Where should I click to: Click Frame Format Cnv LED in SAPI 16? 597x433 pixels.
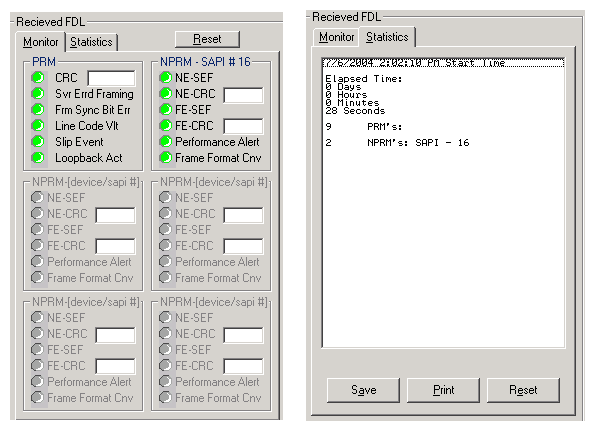click(166, 158)
